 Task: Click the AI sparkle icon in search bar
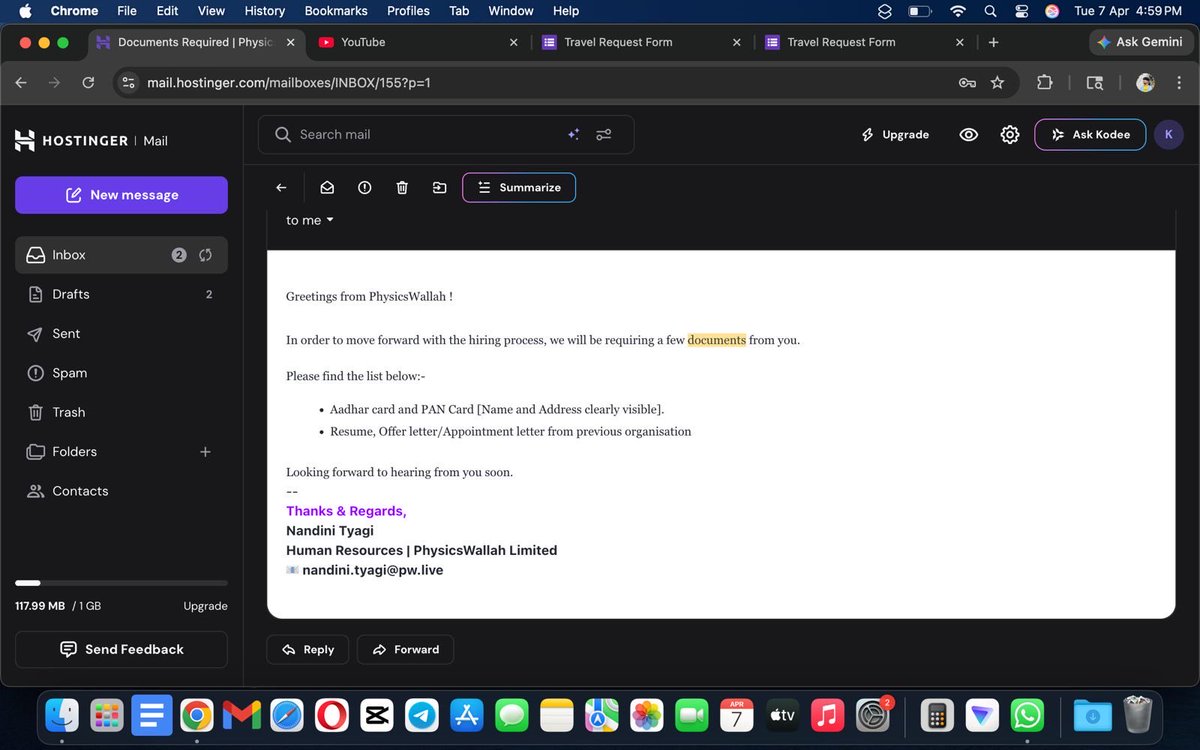[574, 134]
